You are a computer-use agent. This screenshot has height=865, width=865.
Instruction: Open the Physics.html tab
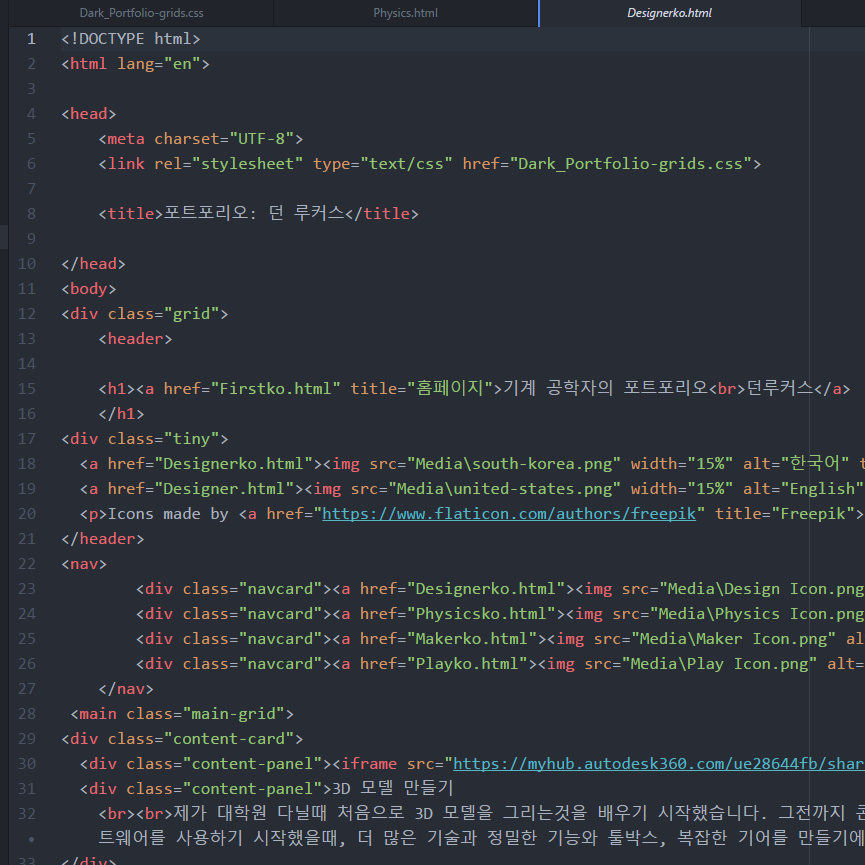click(405, 13)
